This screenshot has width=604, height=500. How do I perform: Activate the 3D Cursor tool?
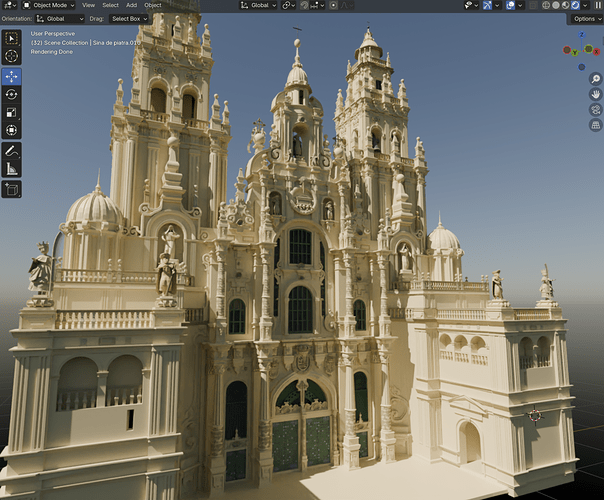(12, 56)
